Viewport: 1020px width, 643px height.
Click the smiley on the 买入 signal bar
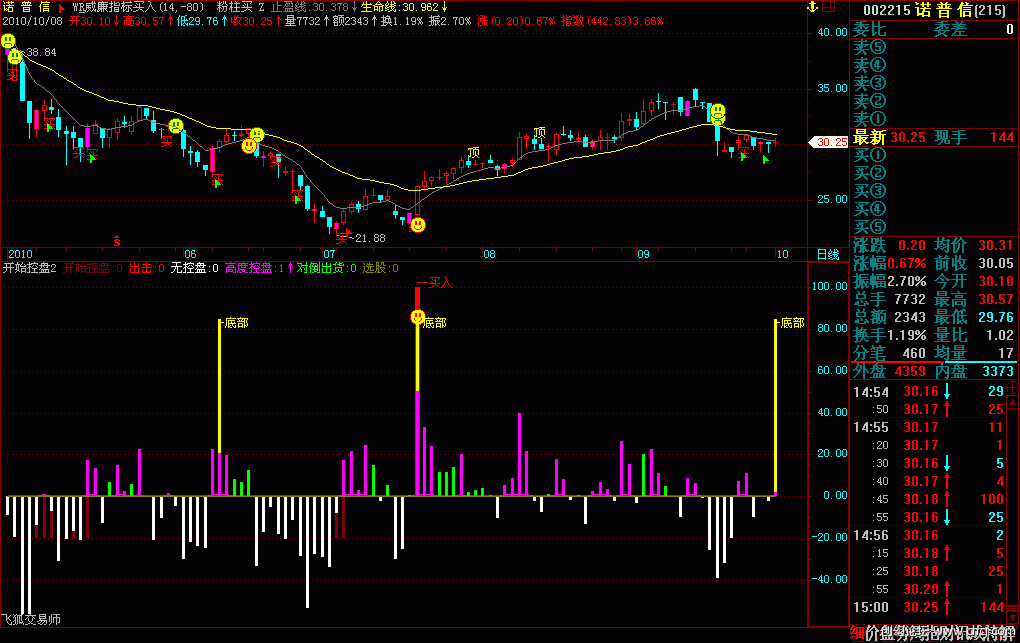coord(417,317)
